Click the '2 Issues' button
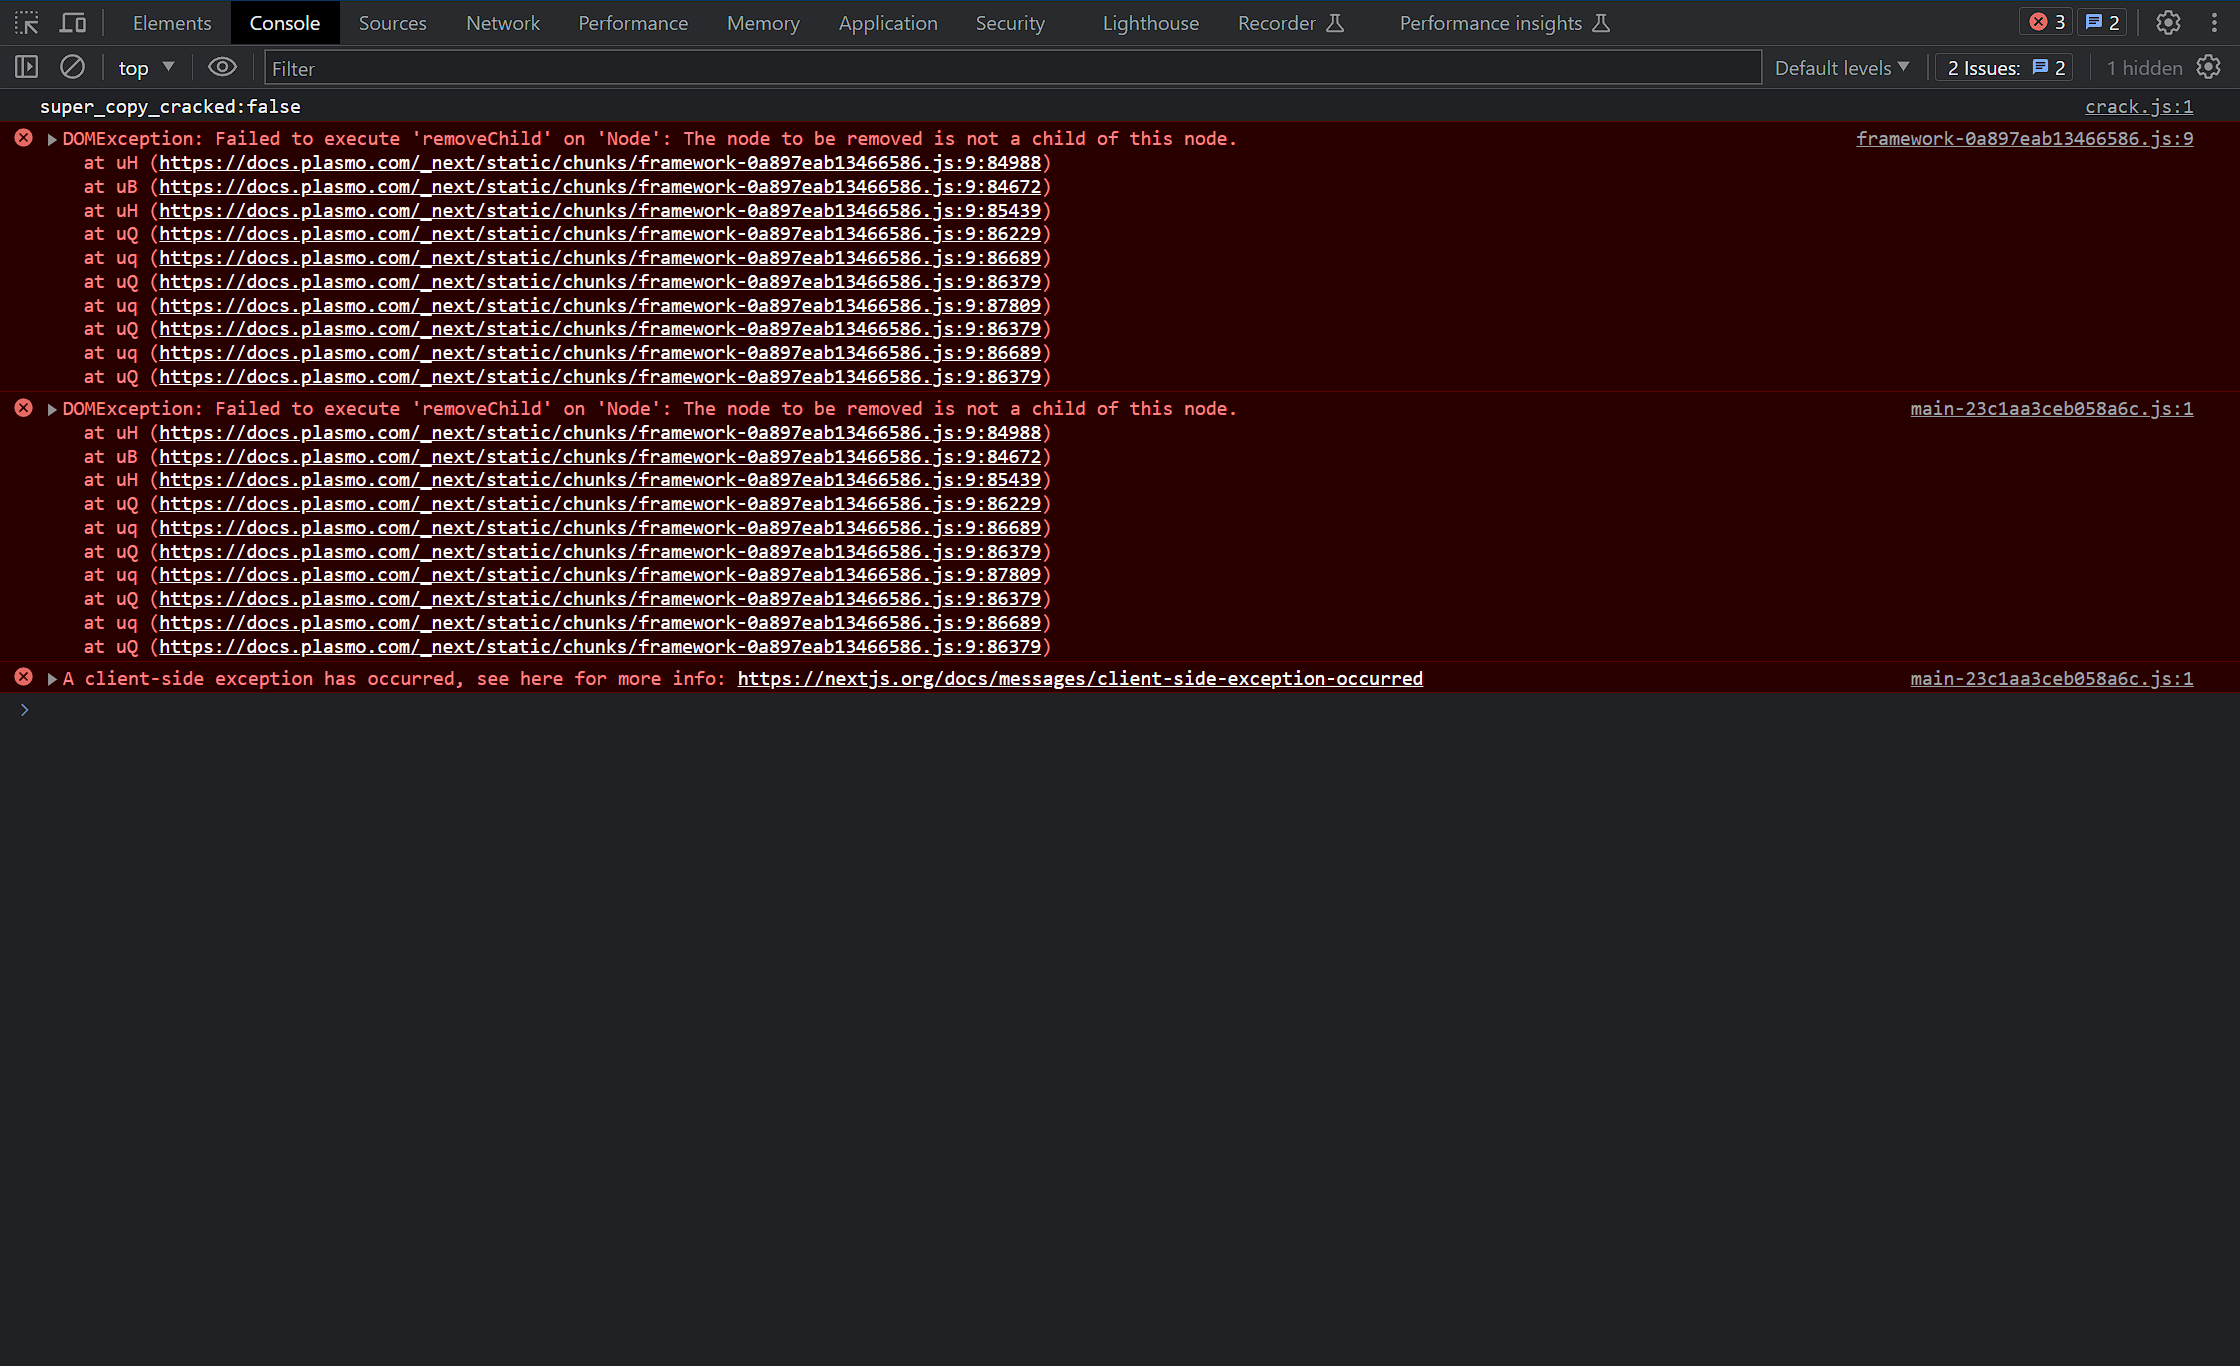The image size is (2240, 1366). [x=2004, y=67]
